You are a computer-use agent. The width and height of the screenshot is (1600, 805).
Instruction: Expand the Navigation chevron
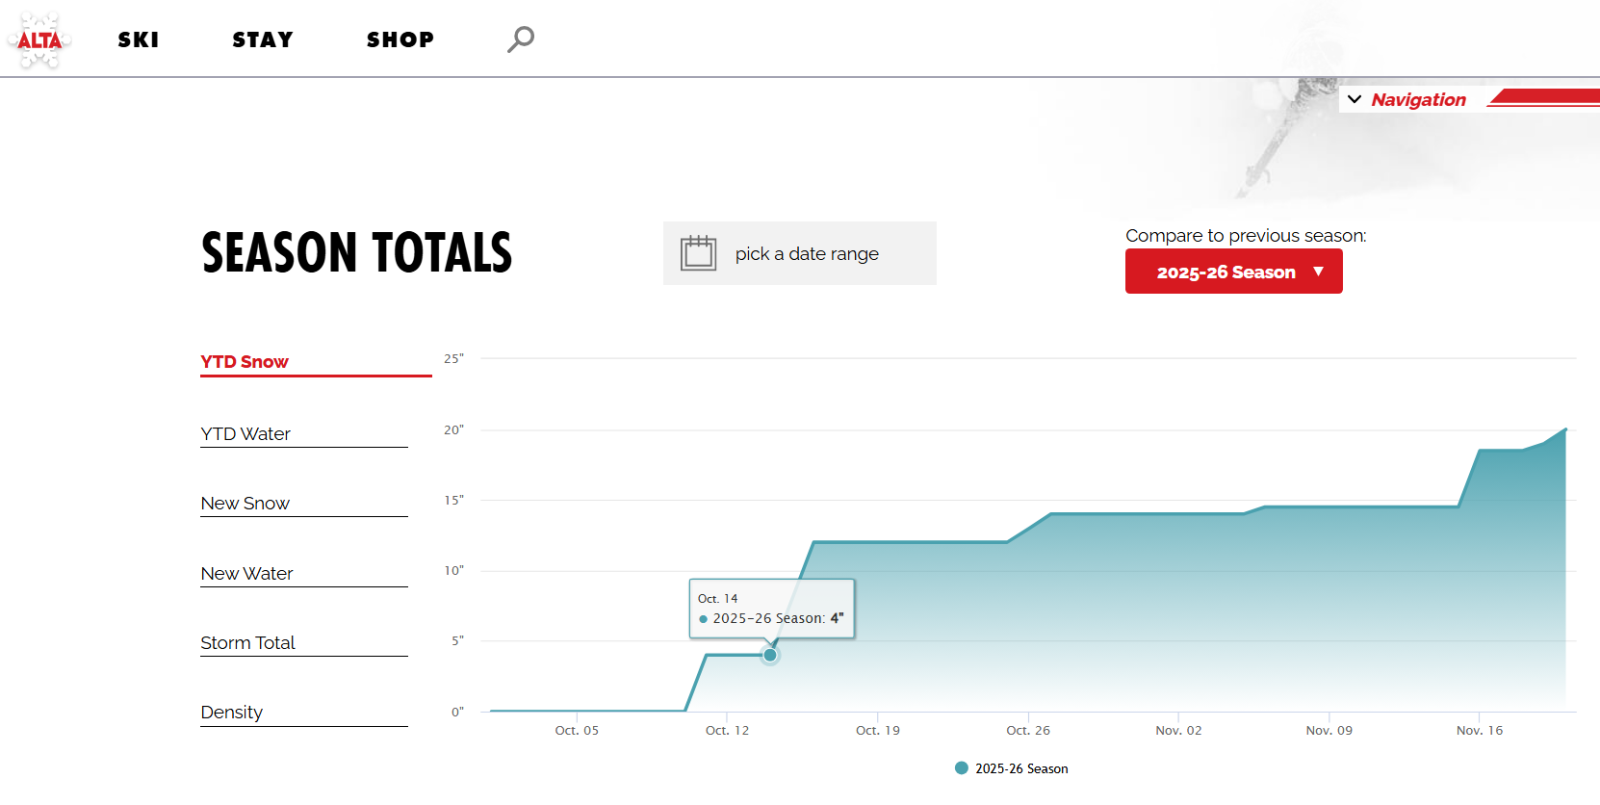[x=1355, y=99]
